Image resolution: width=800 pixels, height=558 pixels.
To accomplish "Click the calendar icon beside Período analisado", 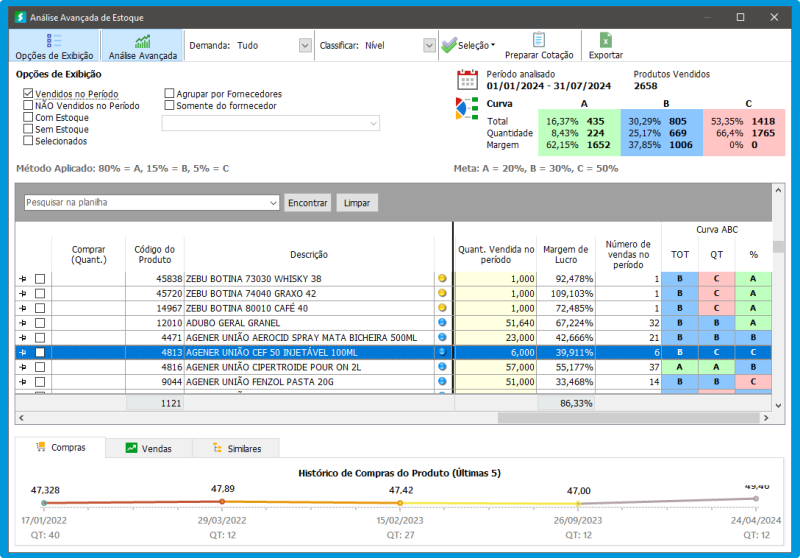I will pyautogui.click(x=467, y=80).
